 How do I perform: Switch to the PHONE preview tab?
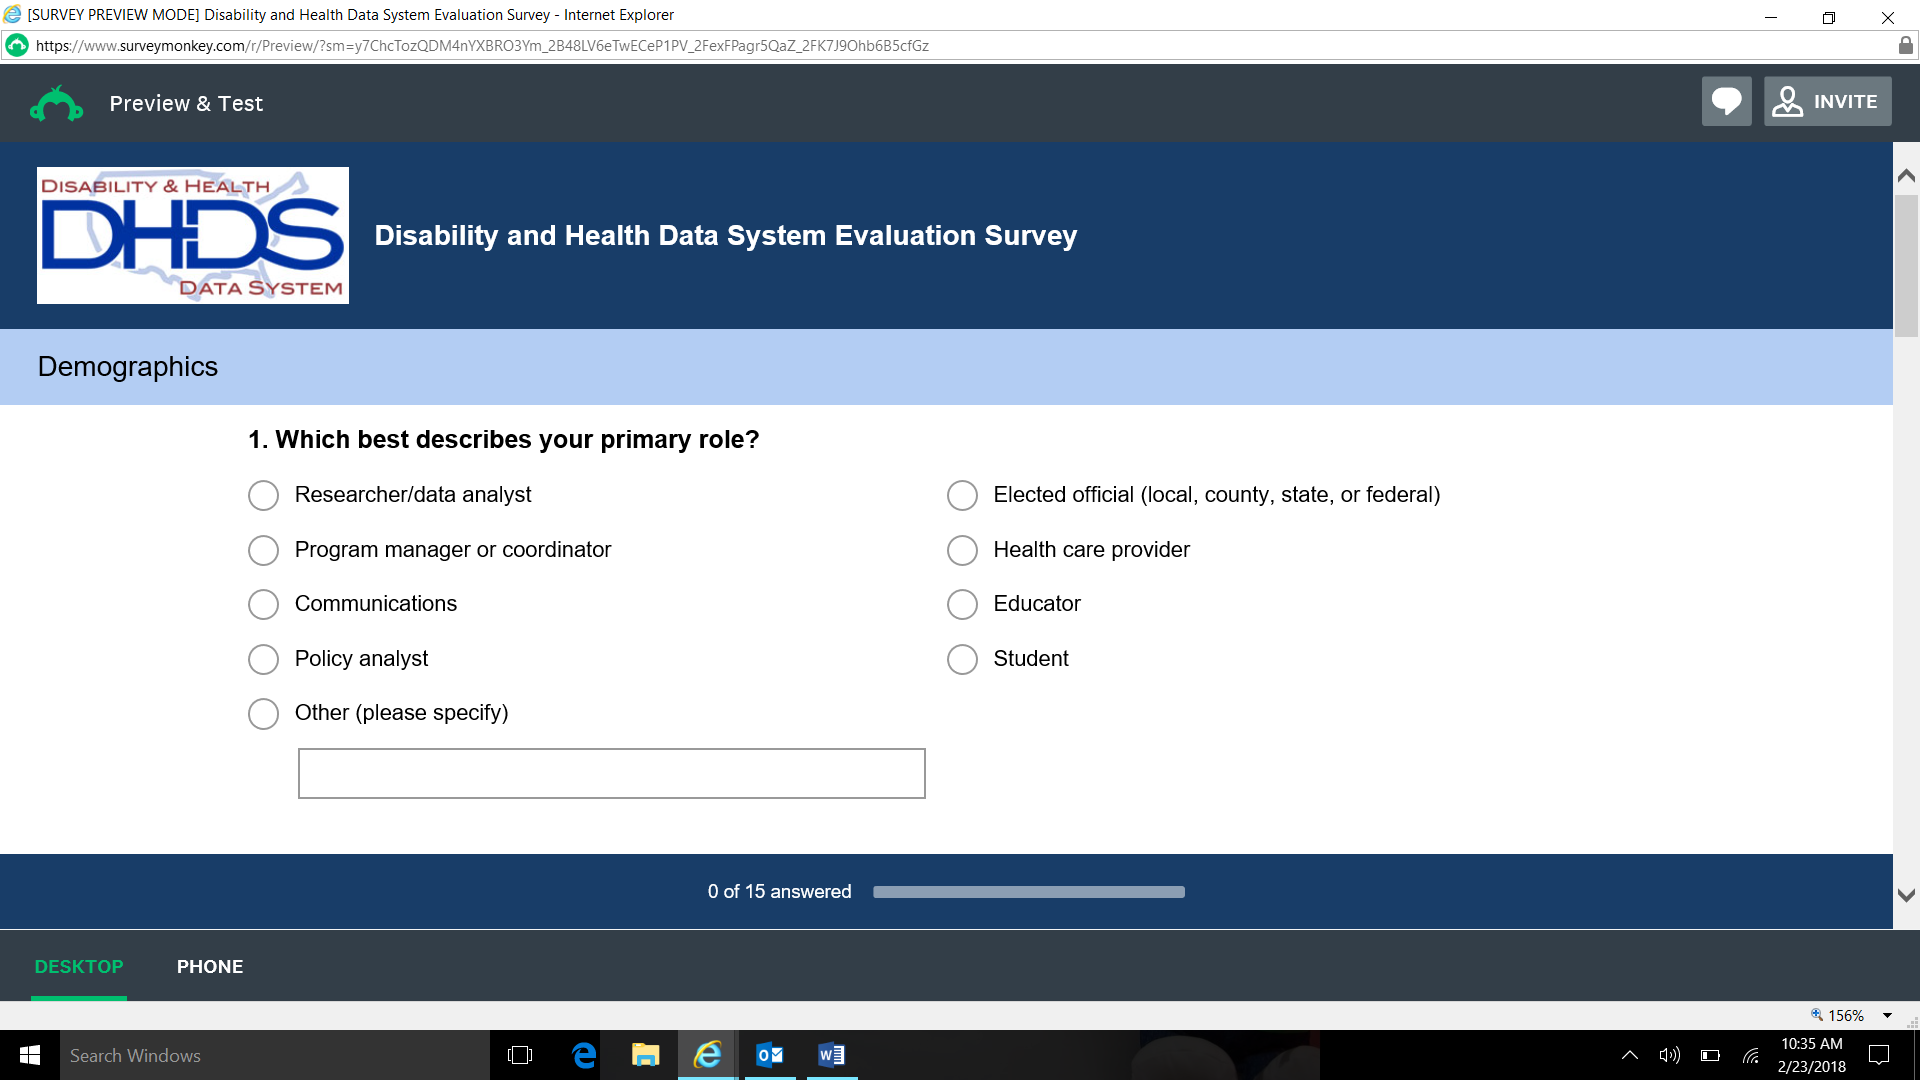[210, 967]
